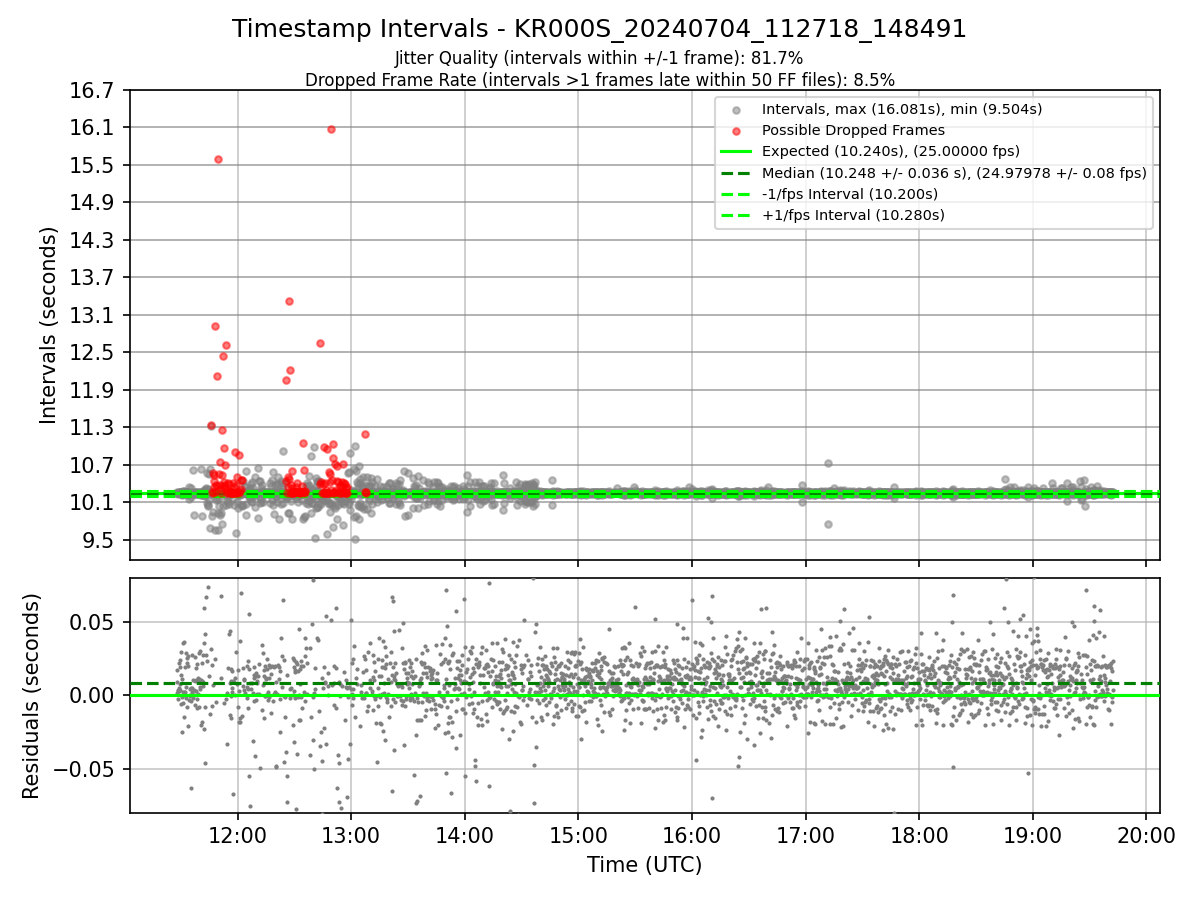Click the 'Residuals (seconds)' y-axis label
Image resolution: width=1200 pixels, height=900 pixels.
point(31,696)
